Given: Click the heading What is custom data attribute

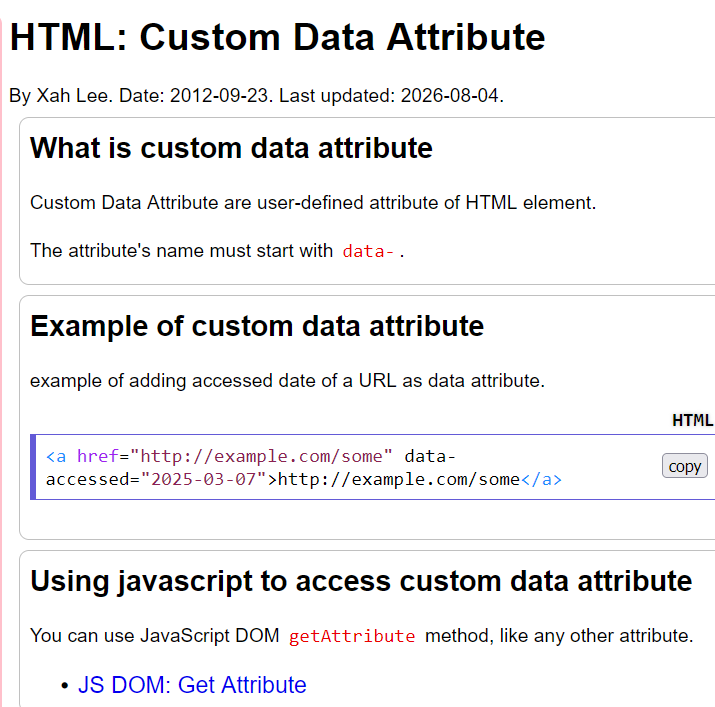Looking at the screenshot, I should 231,148.
